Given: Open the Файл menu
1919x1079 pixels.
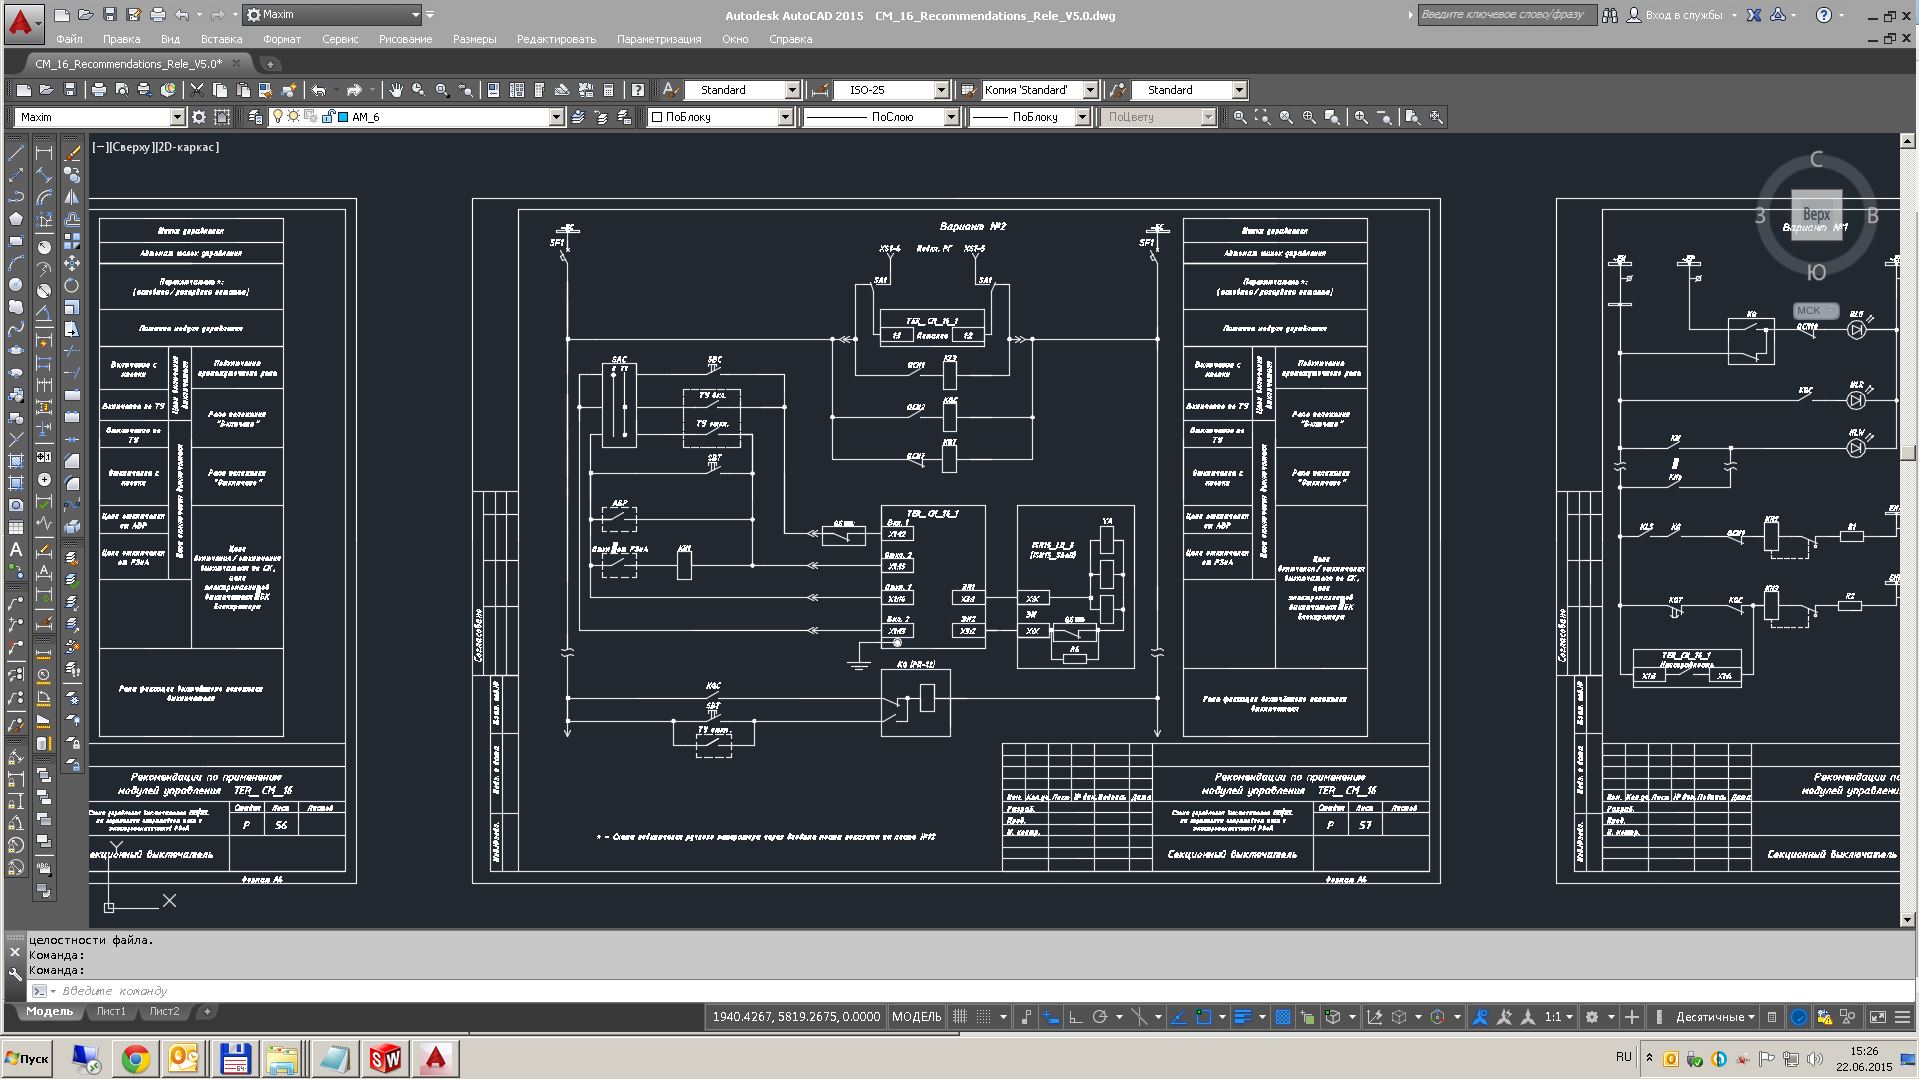Looking at the screenshot, I should (x=69, y=39).
